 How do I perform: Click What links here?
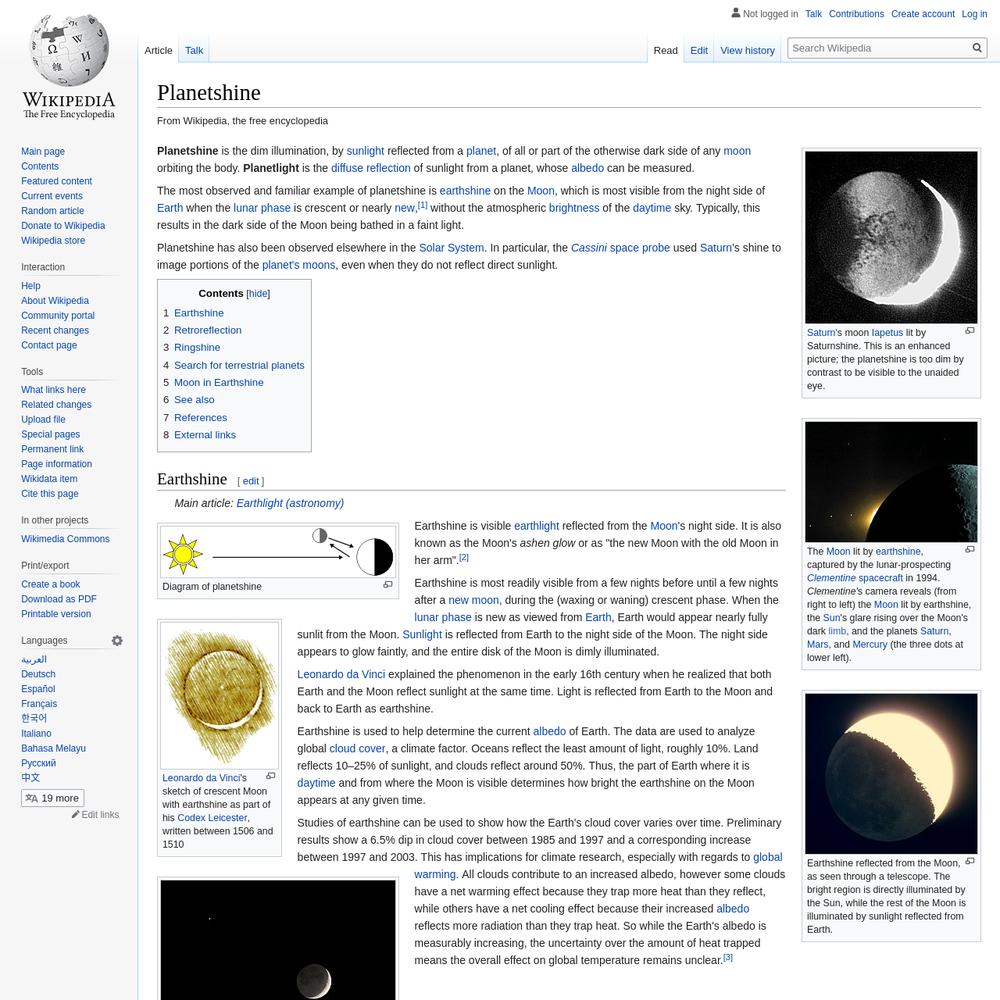[x=53, y=390]
